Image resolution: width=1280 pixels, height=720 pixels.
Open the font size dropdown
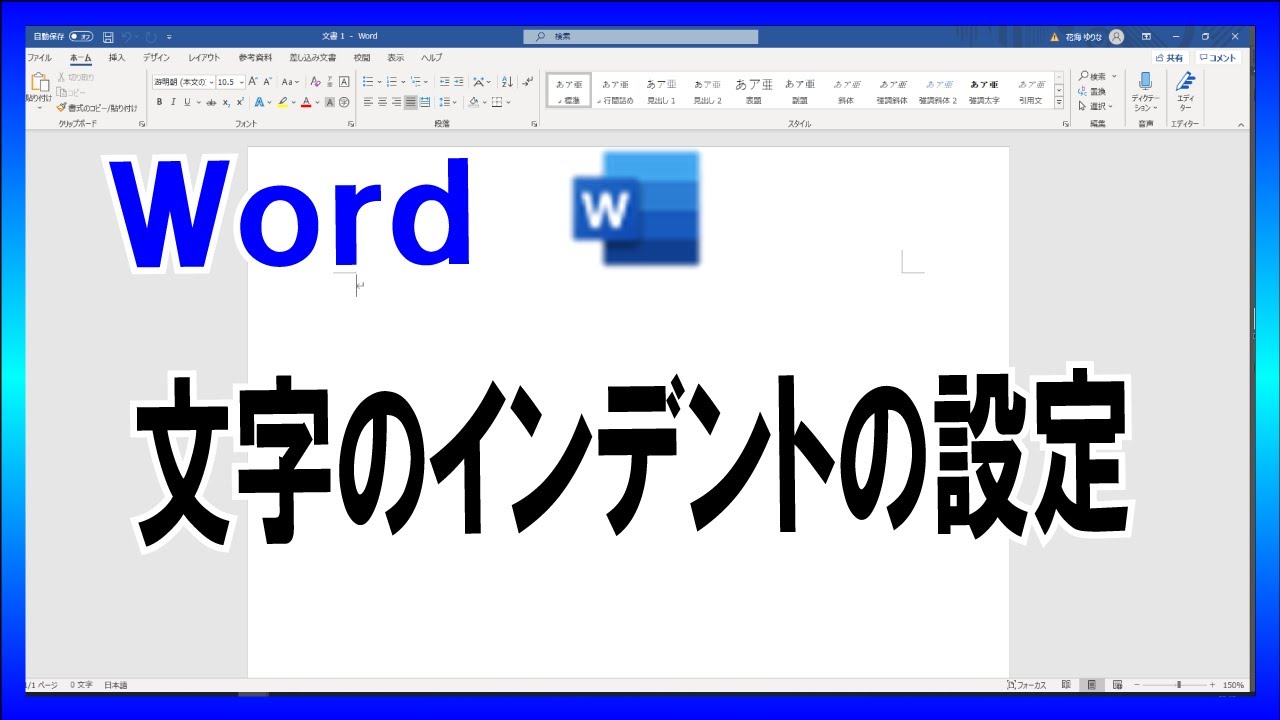240,82
